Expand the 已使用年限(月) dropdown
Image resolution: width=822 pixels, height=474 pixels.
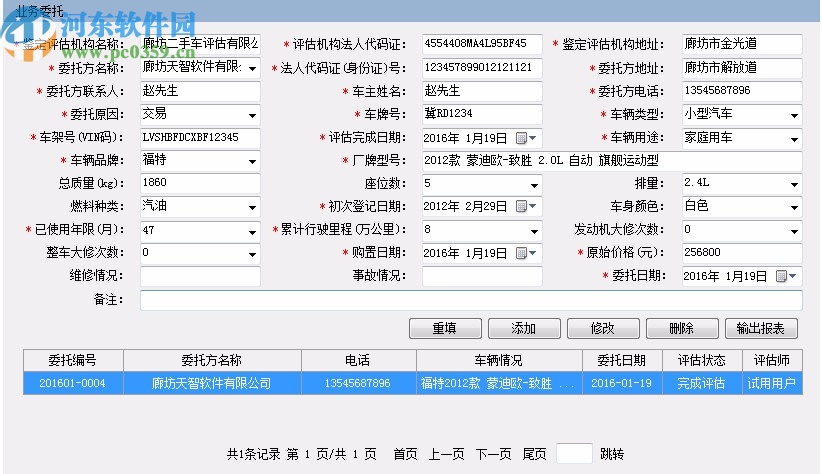[x=253, y=232]
